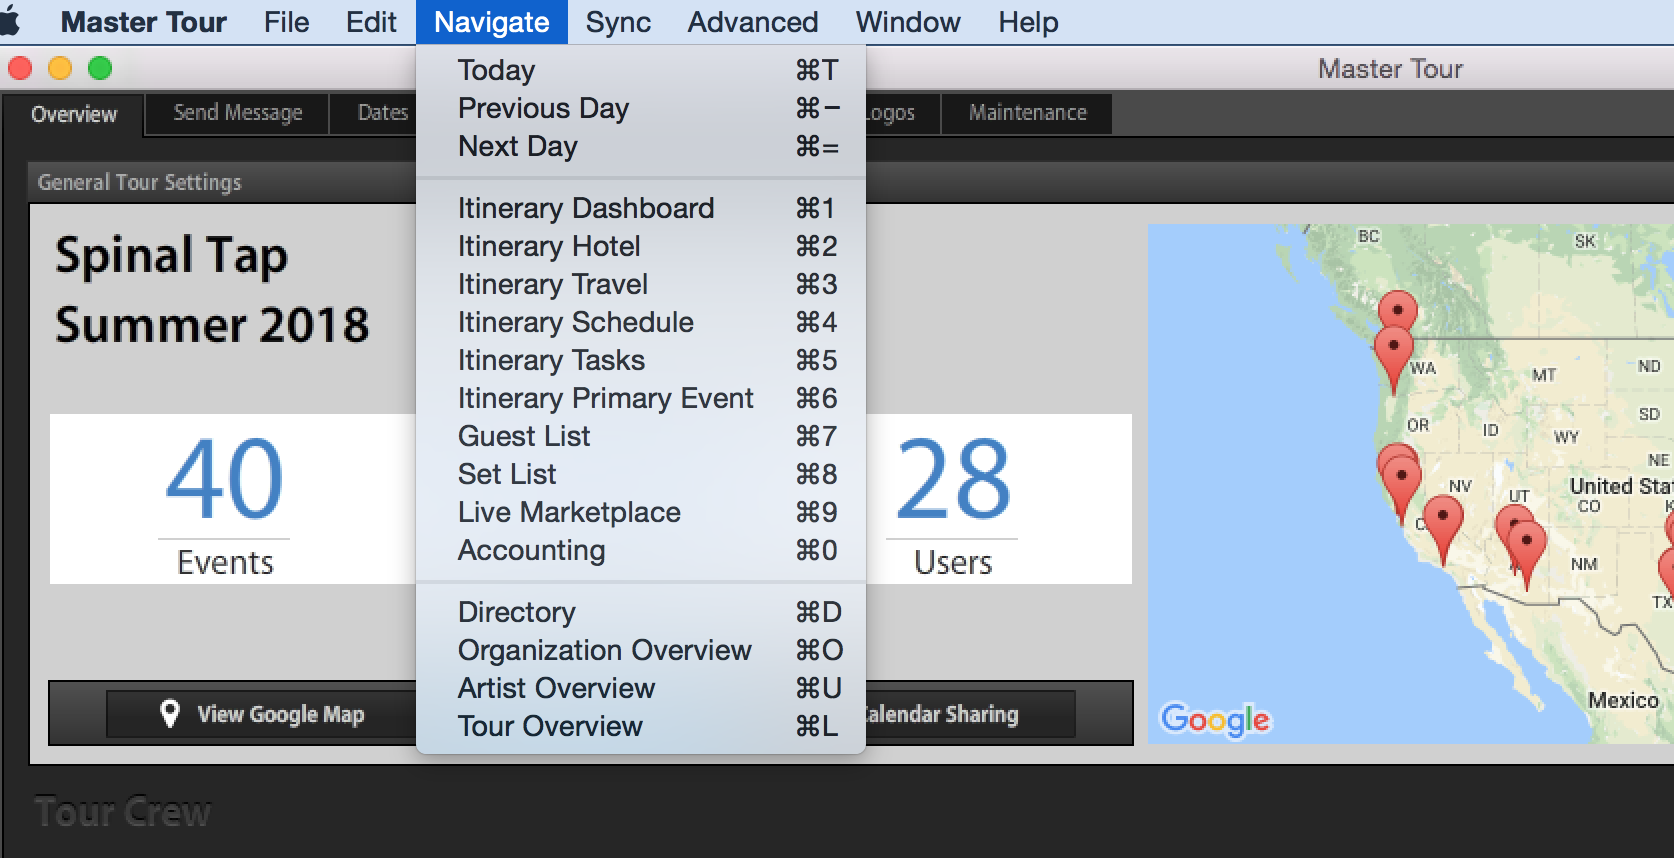This screenshot has height=858, width=1674.
Task: Open Directory from the menu
Action: (x=640, y=612)
